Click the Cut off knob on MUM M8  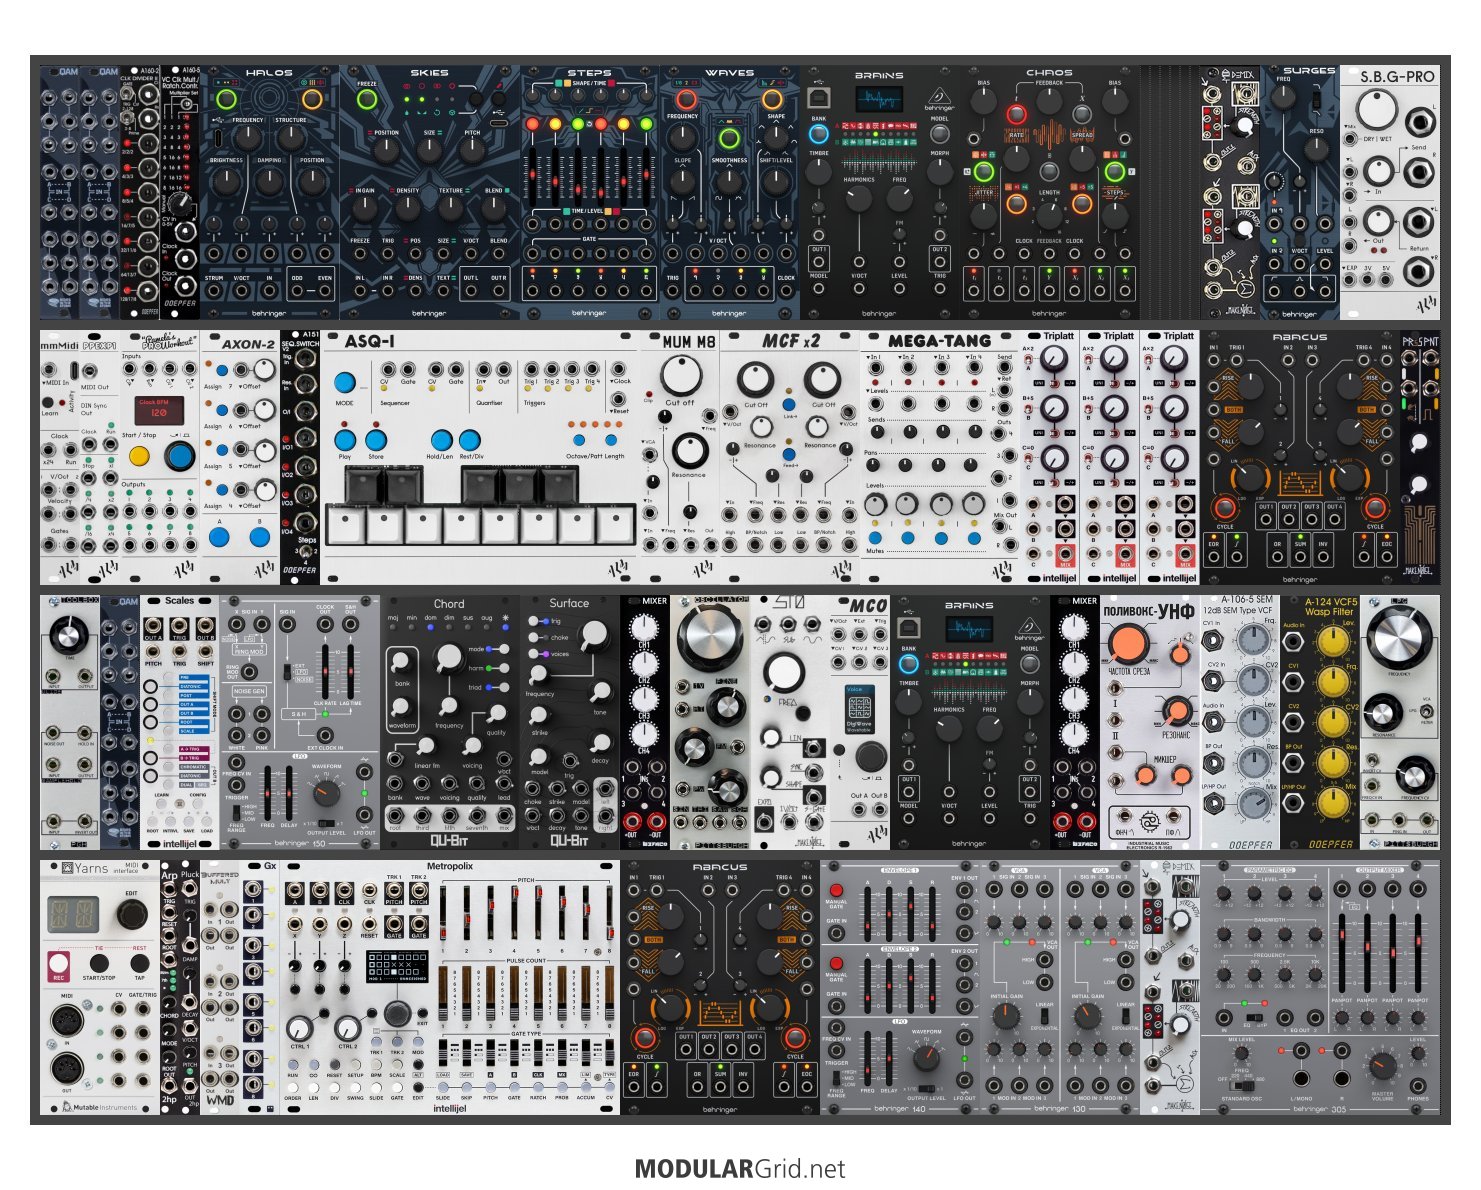681,376
